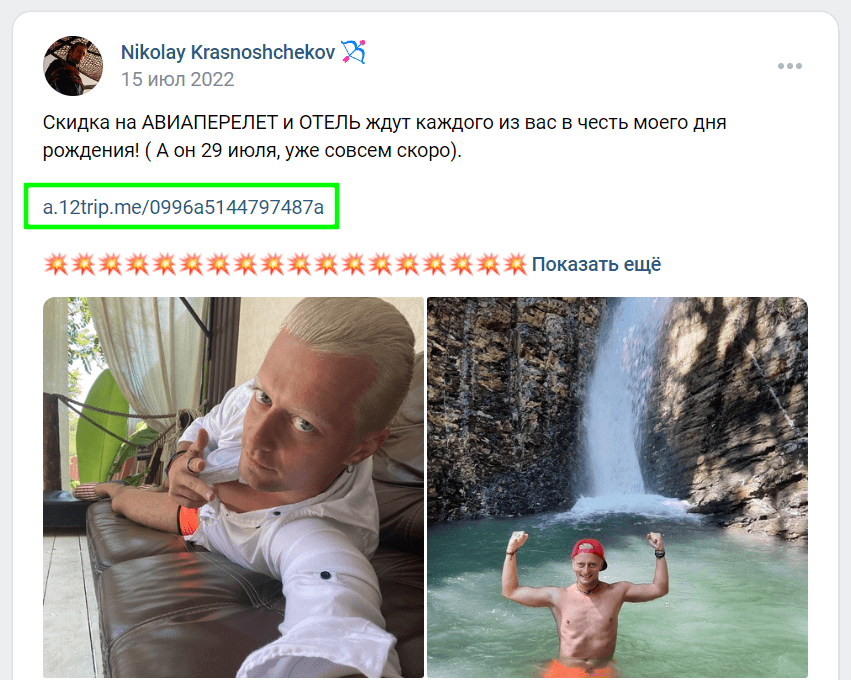851x680 pixels.
Task: Open the three-dot post options menu
Action: 790,66
